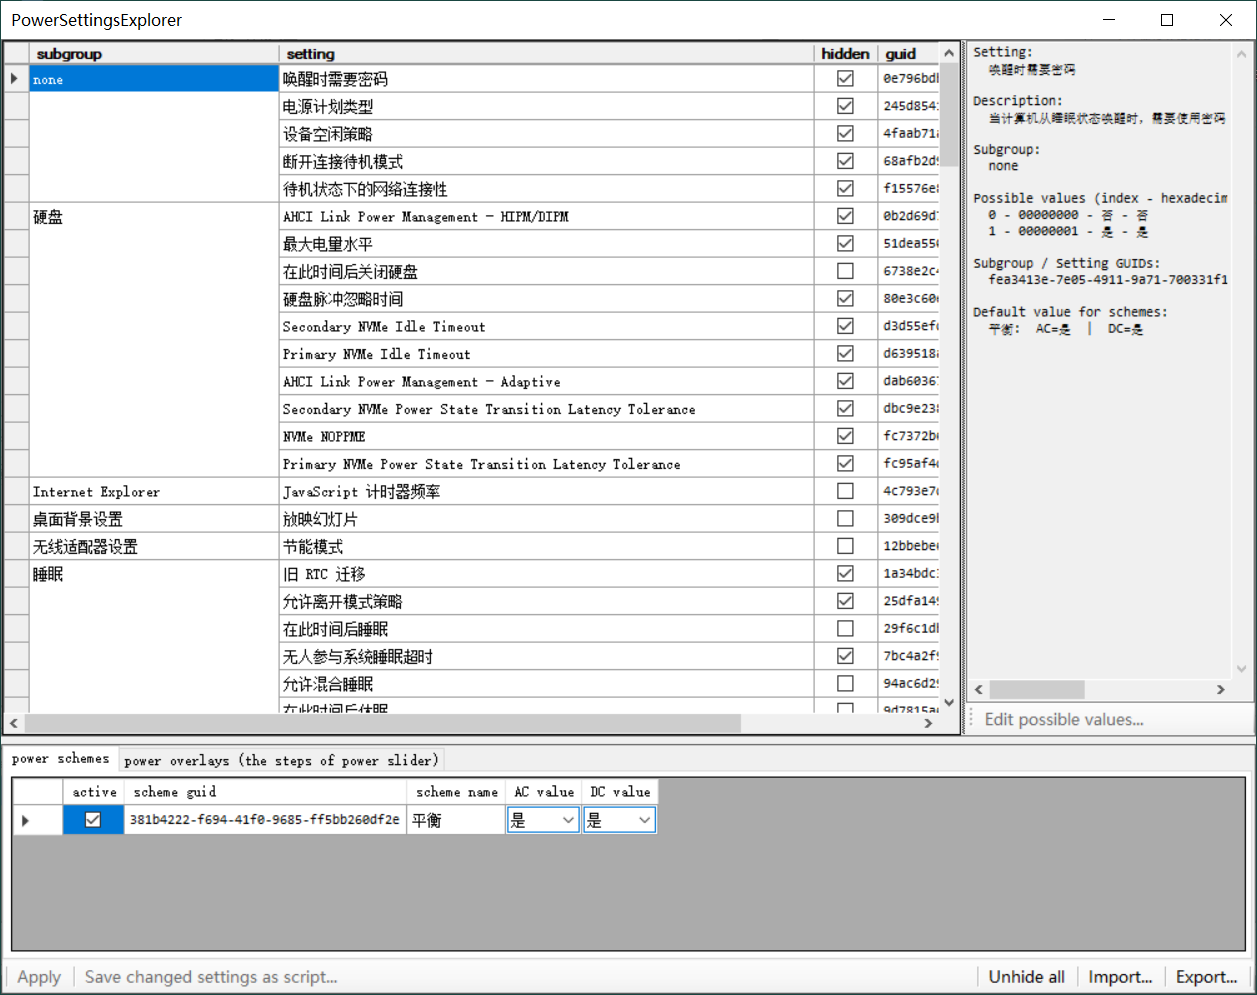Click the horizontal scrollbar right arrow
The width and height of the screenshot is (1257, 995).
[928, 723]
